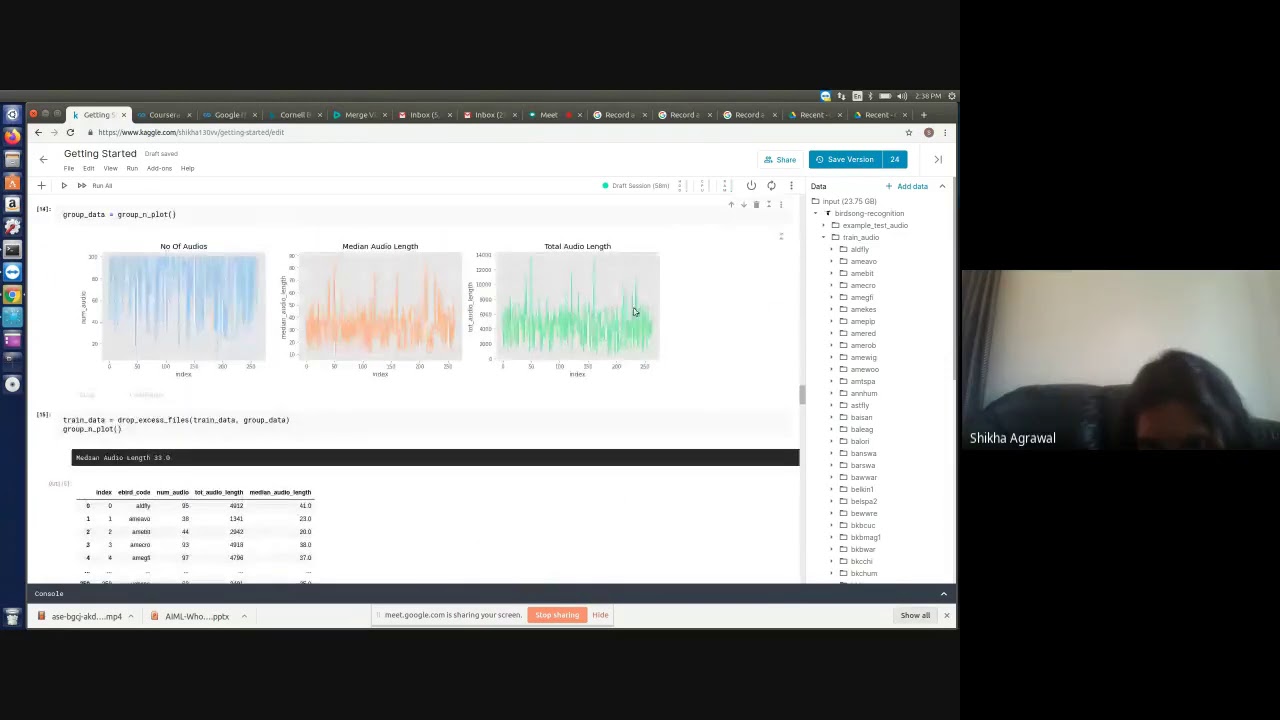Collapse the right sidebar with arrow icon
The height and width of the screenshot is (720, 1280).
(x=938, y=160)
